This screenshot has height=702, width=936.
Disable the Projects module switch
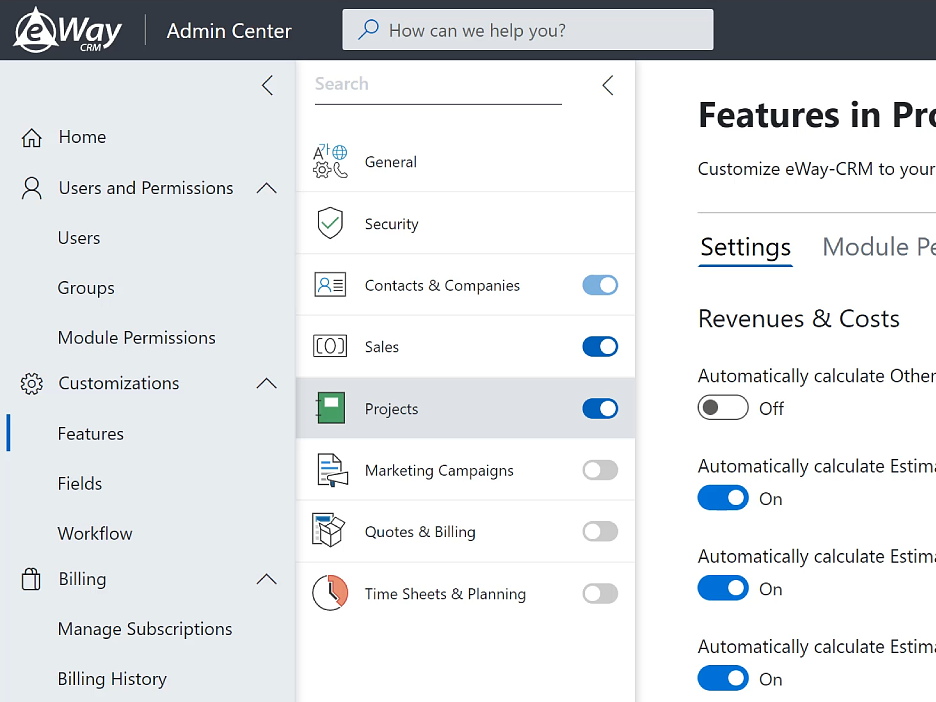(x=600, y=409)
